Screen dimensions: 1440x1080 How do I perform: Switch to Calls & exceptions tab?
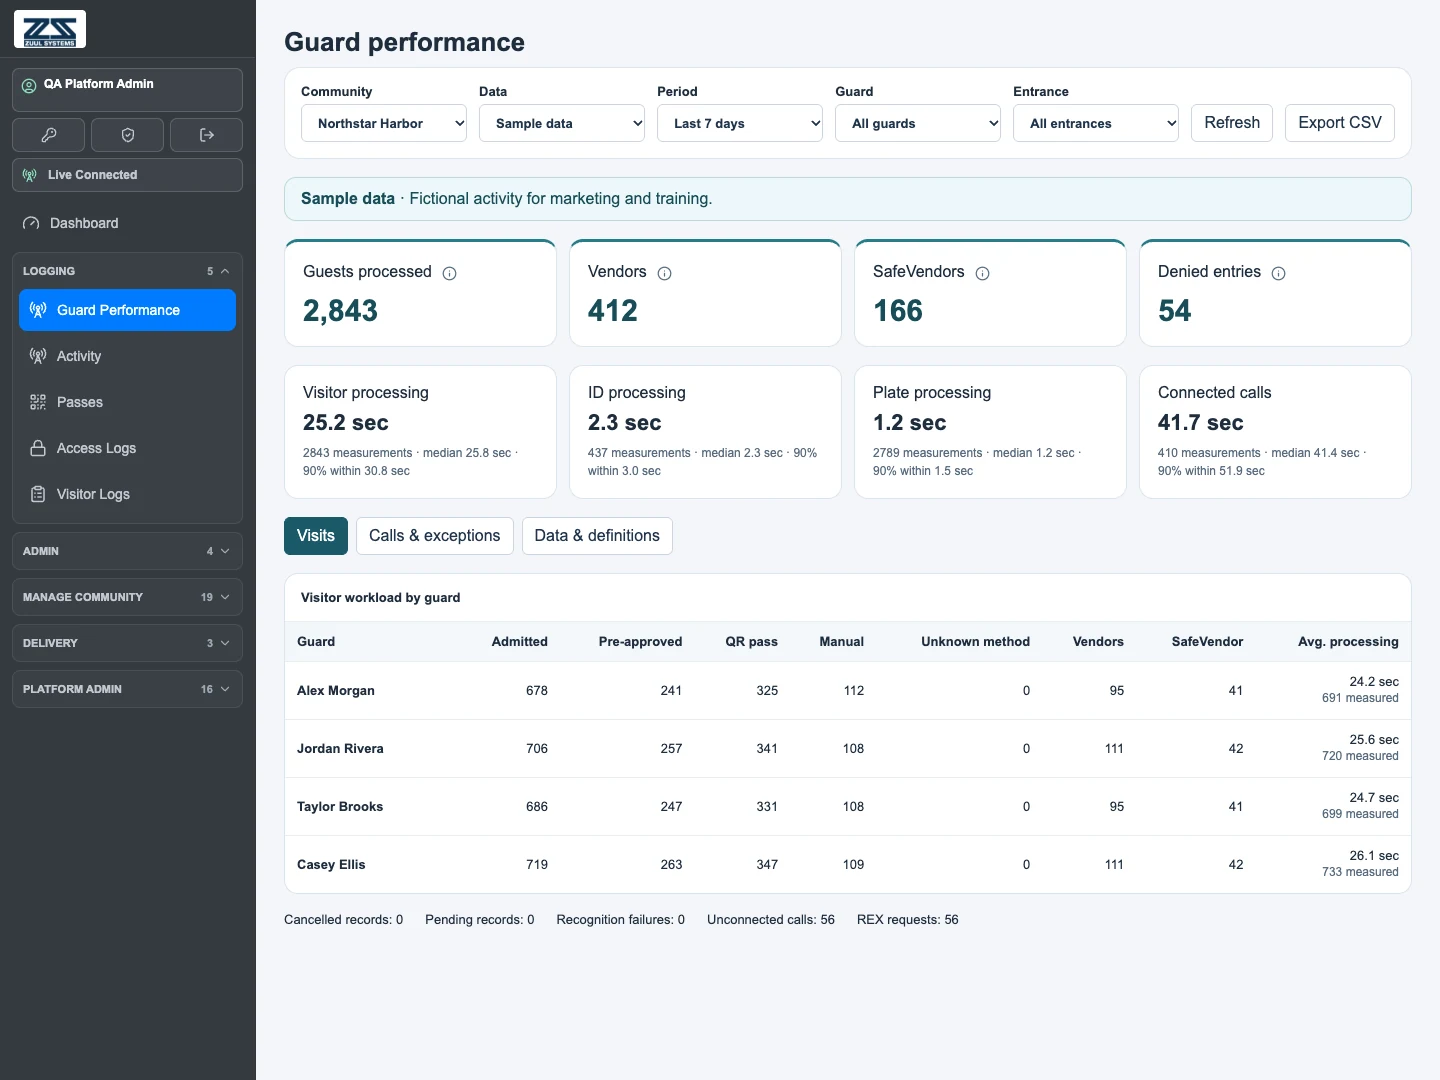tap(435, 536)
